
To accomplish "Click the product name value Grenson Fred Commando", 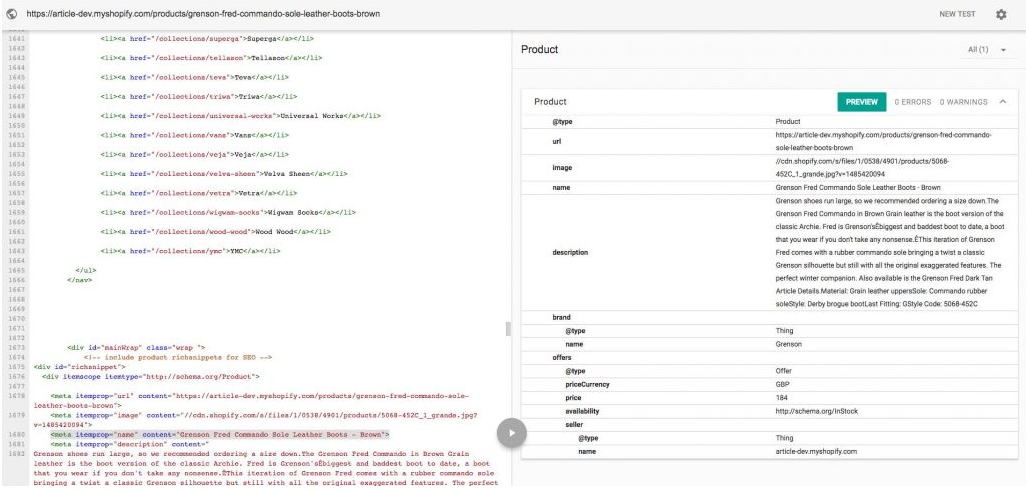I will (858, 187).
